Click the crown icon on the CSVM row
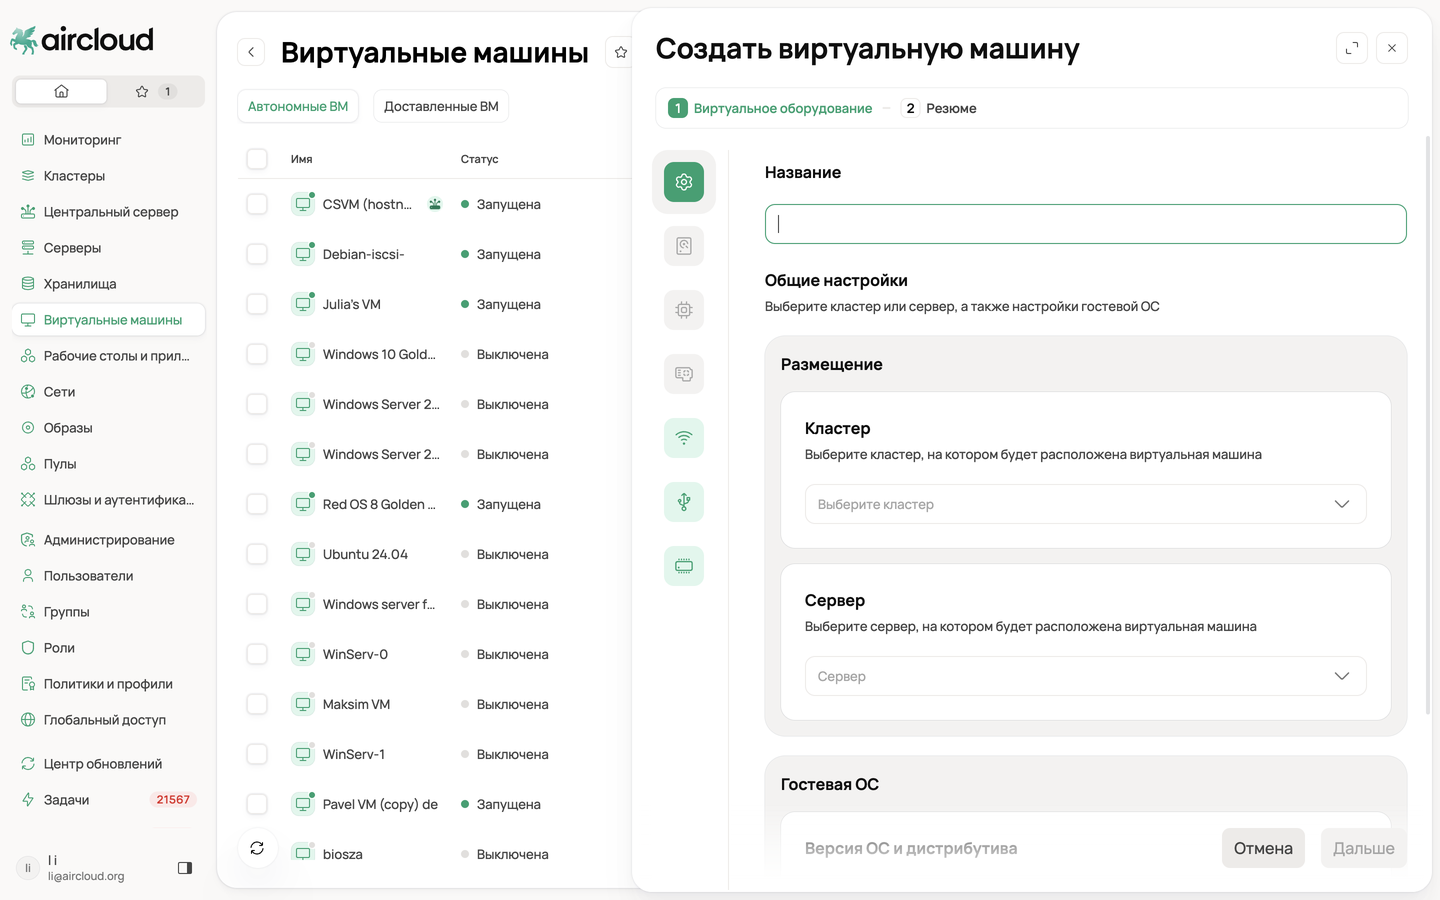The image size is (1440, 900). point(435,204)
